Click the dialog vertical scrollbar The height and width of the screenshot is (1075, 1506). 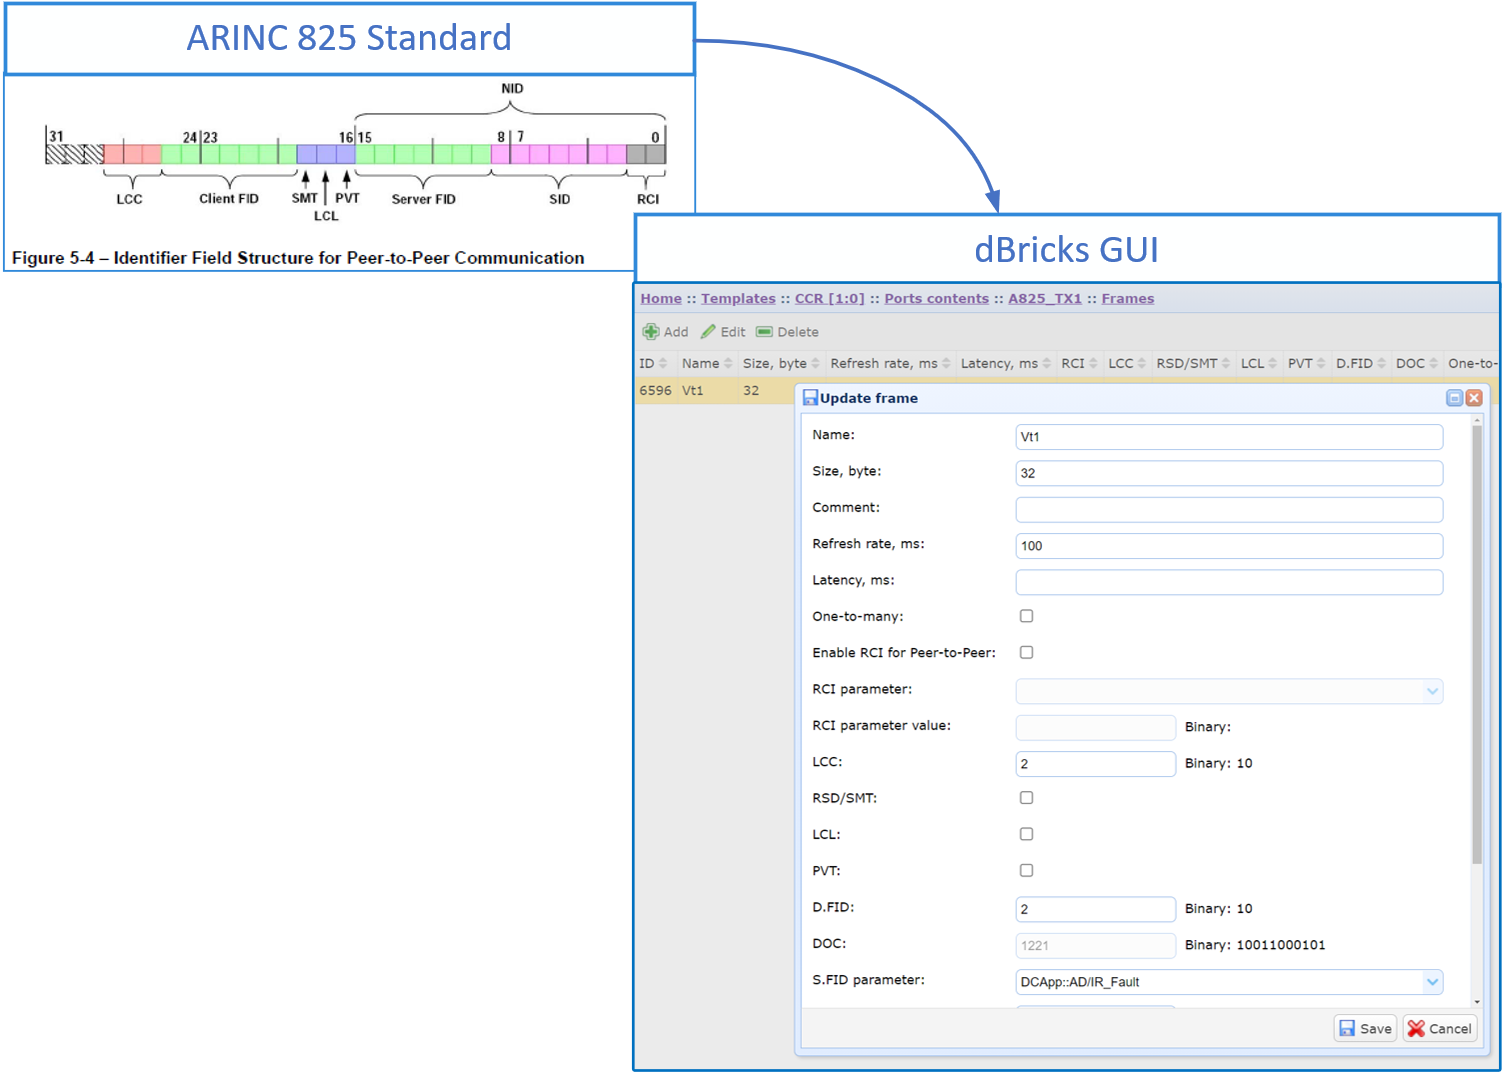click(1477, 645)
